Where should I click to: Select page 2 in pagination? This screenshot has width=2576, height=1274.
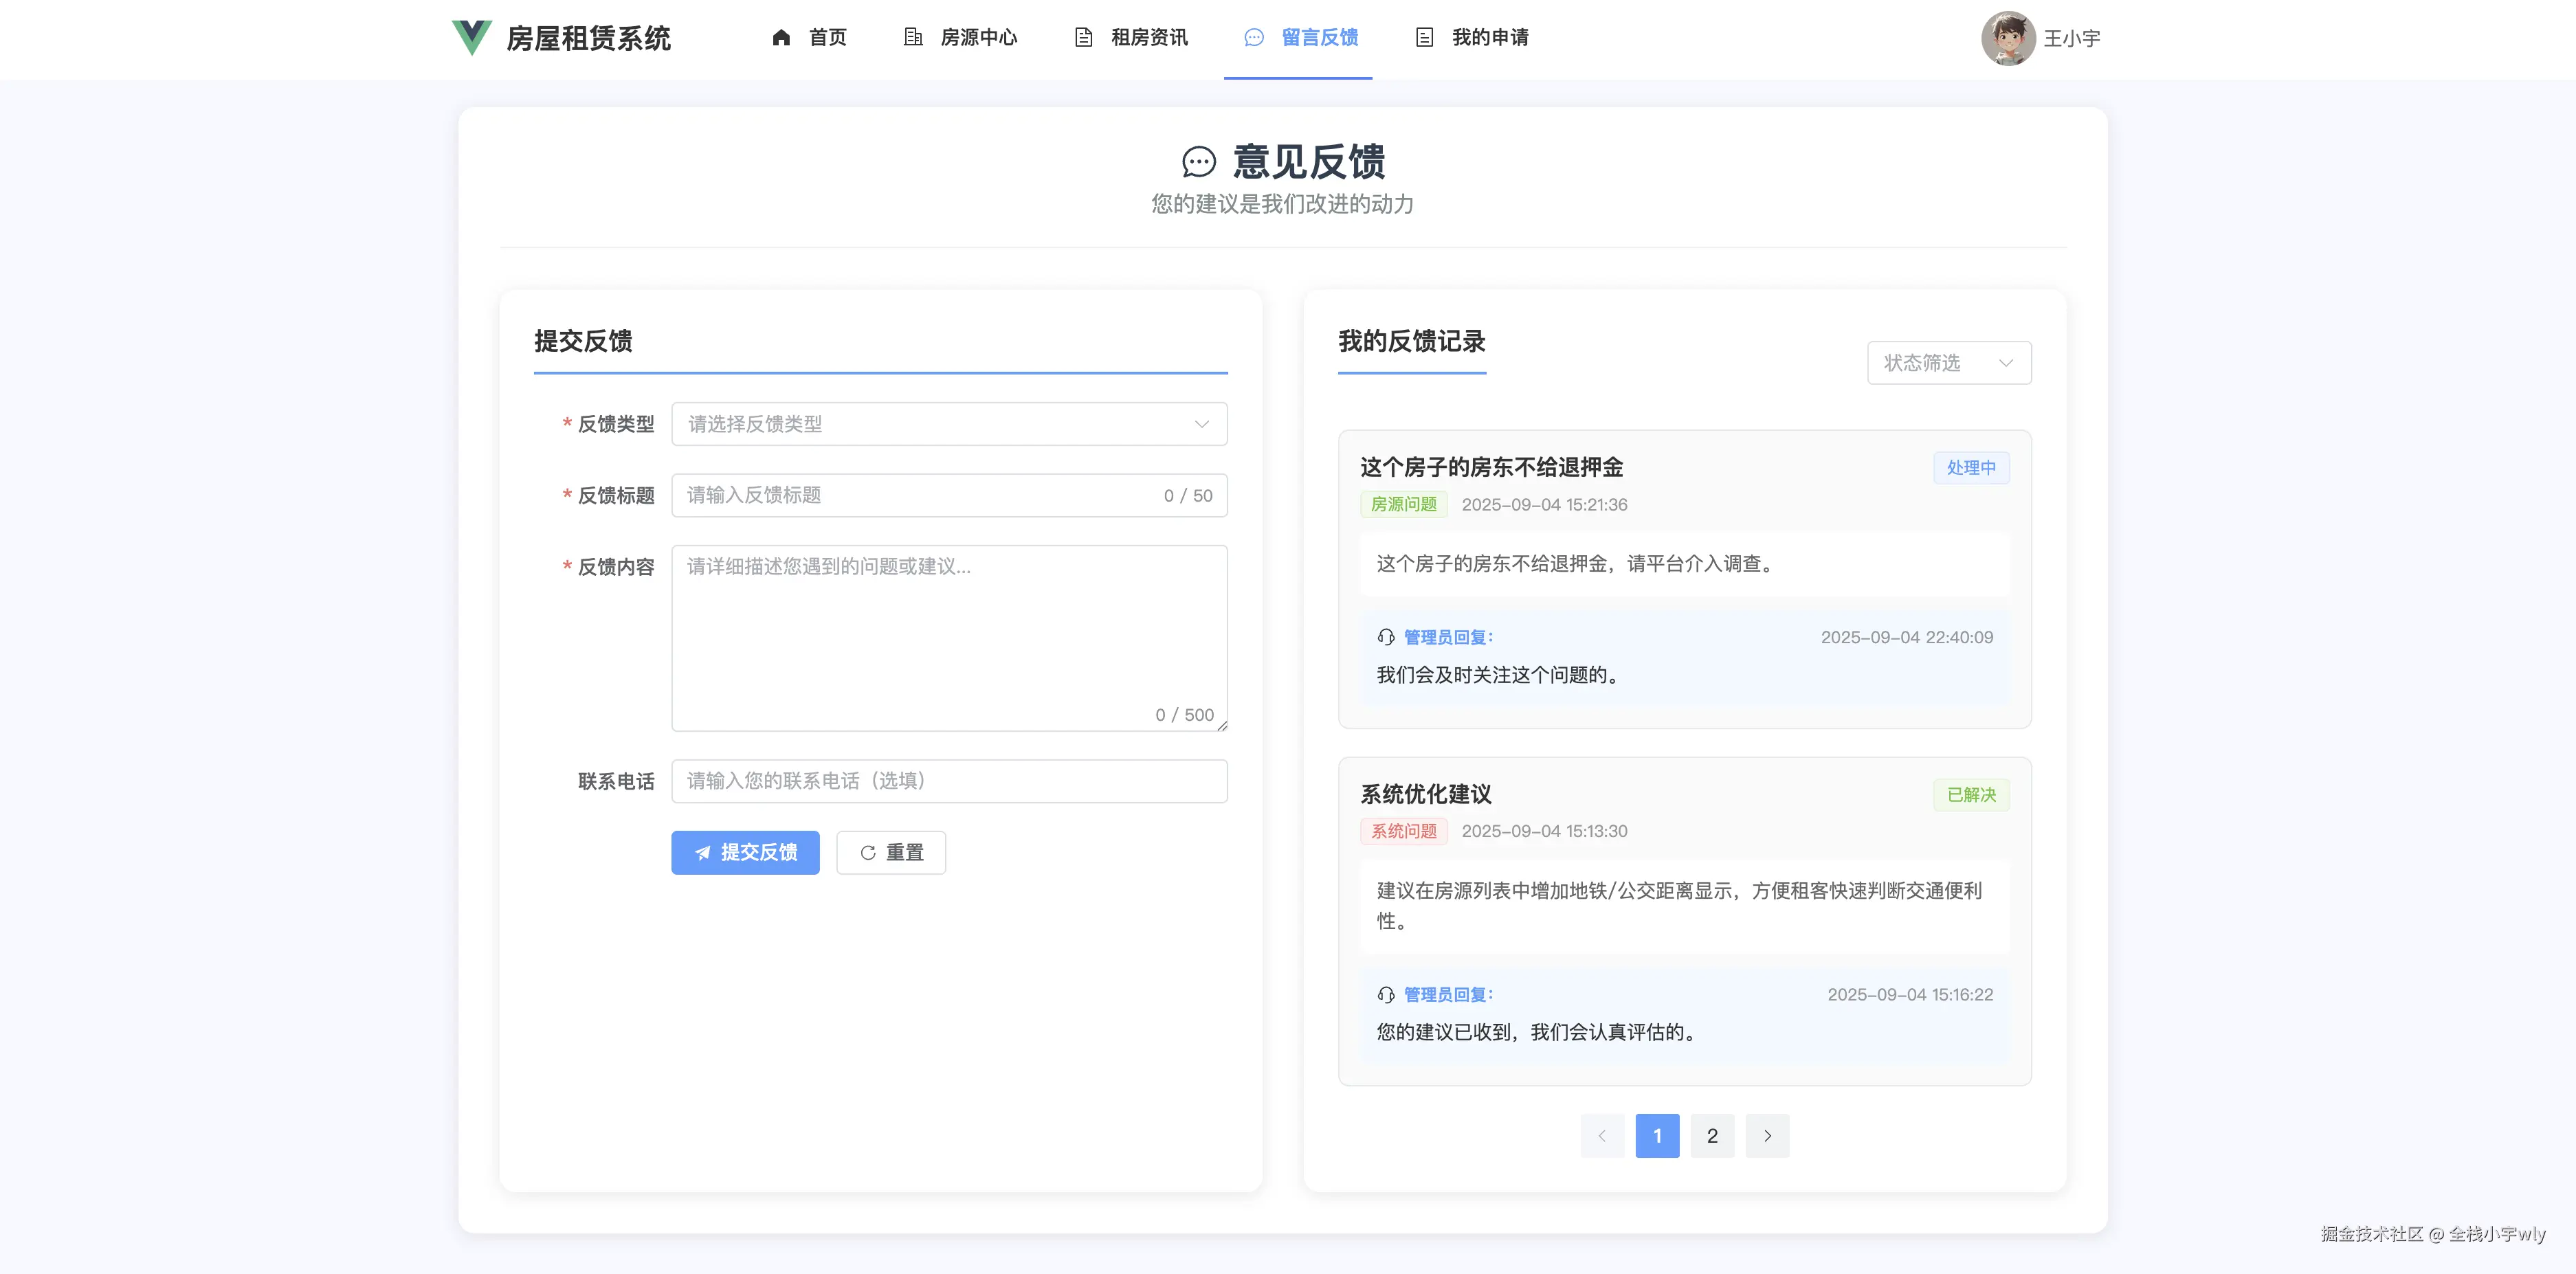(x=1712, y=1135)
